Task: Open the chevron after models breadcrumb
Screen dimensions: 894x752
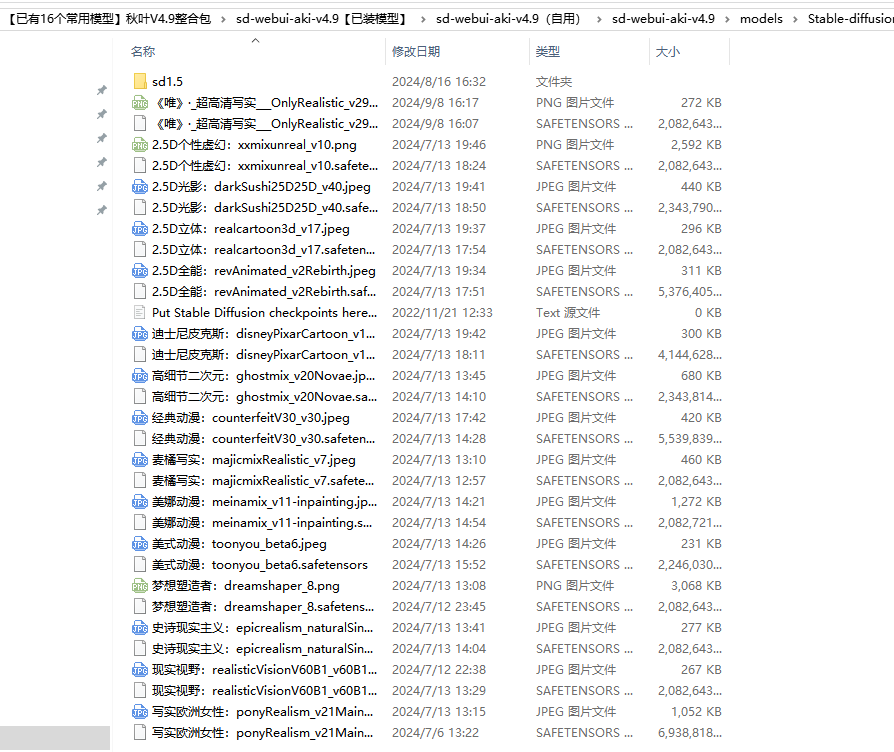Action: tap(795, 19)
